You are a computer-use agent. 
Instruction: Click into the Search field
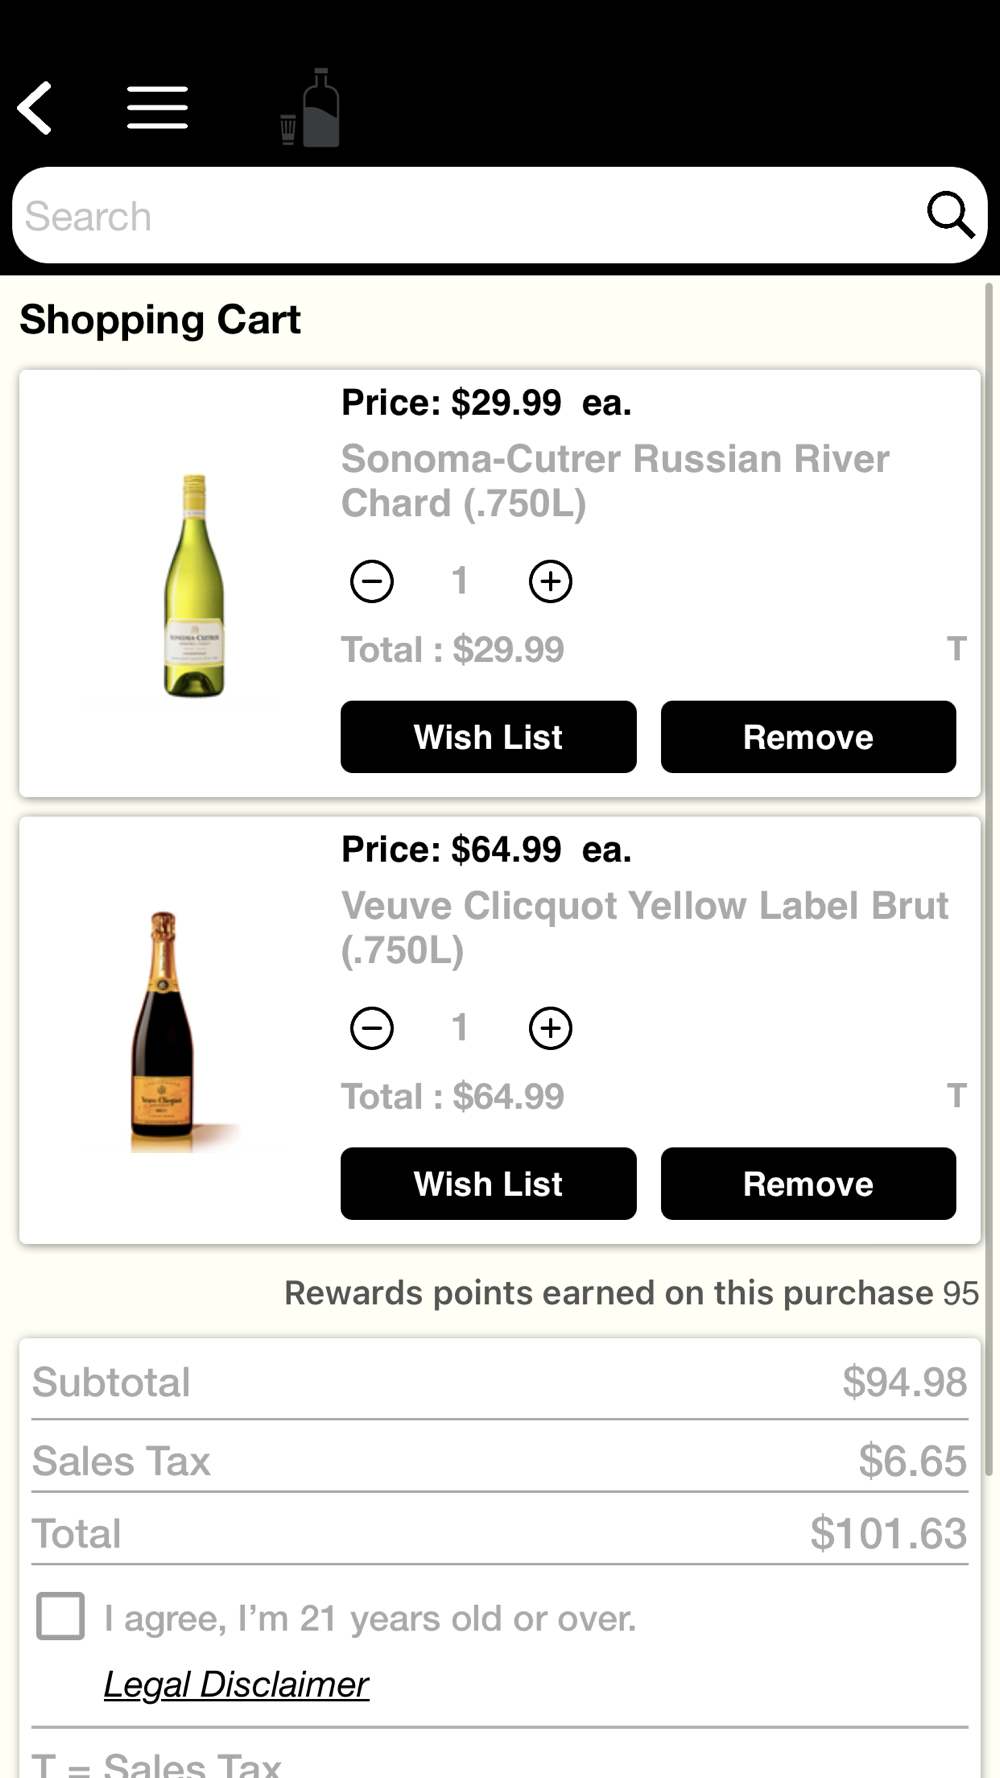(x=460, y=216)
